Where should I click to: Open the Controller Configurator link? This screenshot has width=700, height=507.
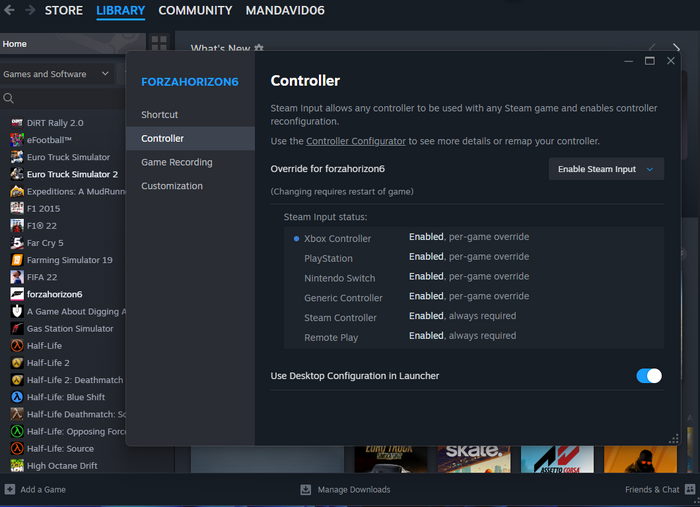356,141
